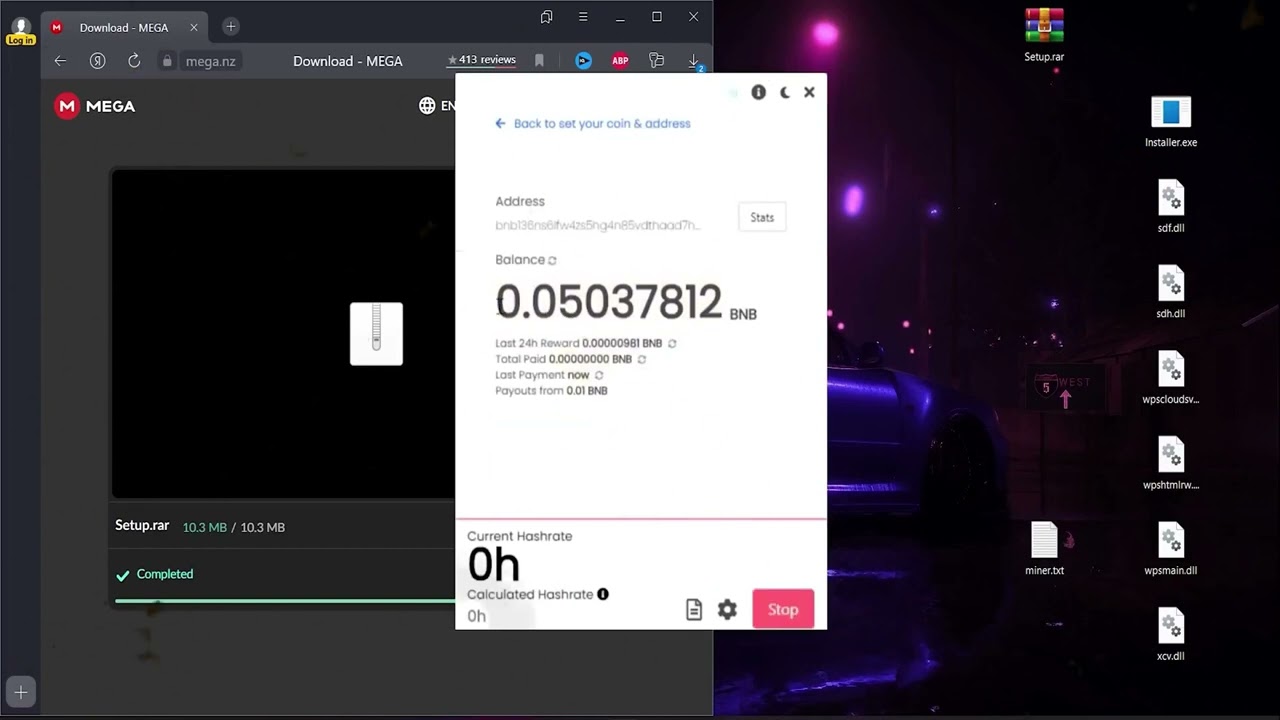
Task: Open miner settings gear
Action: pyautogui.click(x=727, y=609)
